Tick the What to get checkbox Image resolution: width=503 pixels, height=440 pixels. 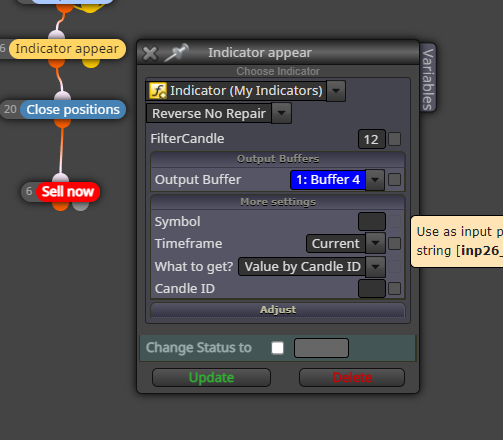tap(395, 267)
